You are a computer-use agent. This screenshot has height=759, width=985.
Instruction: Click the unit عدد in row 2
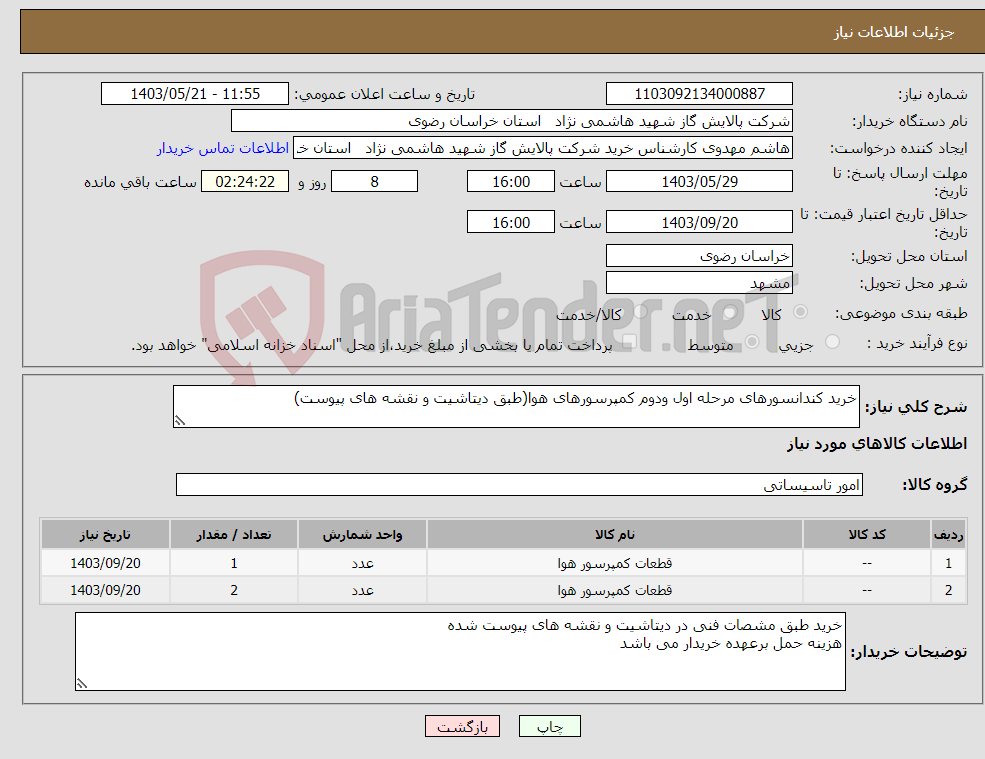pyautogui.click(x=362, y=591)
